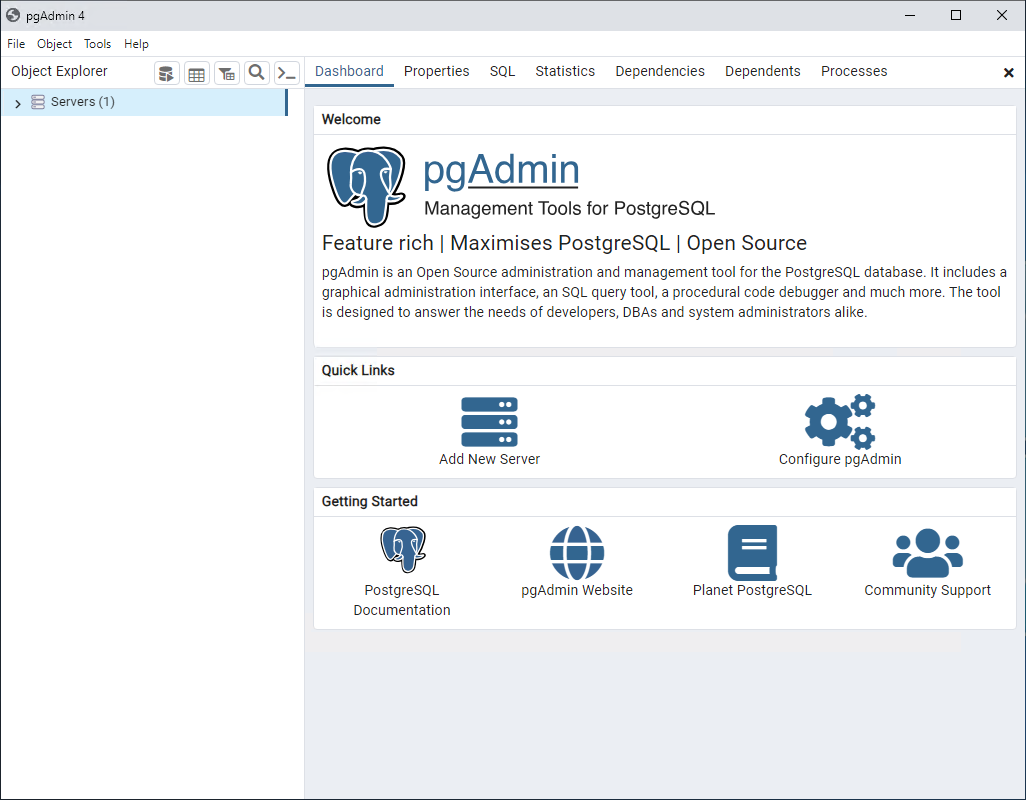Click the Filtered Rows toolbar icon
This screenshot has height=800, width=1026.
click(x=226, y=73)
